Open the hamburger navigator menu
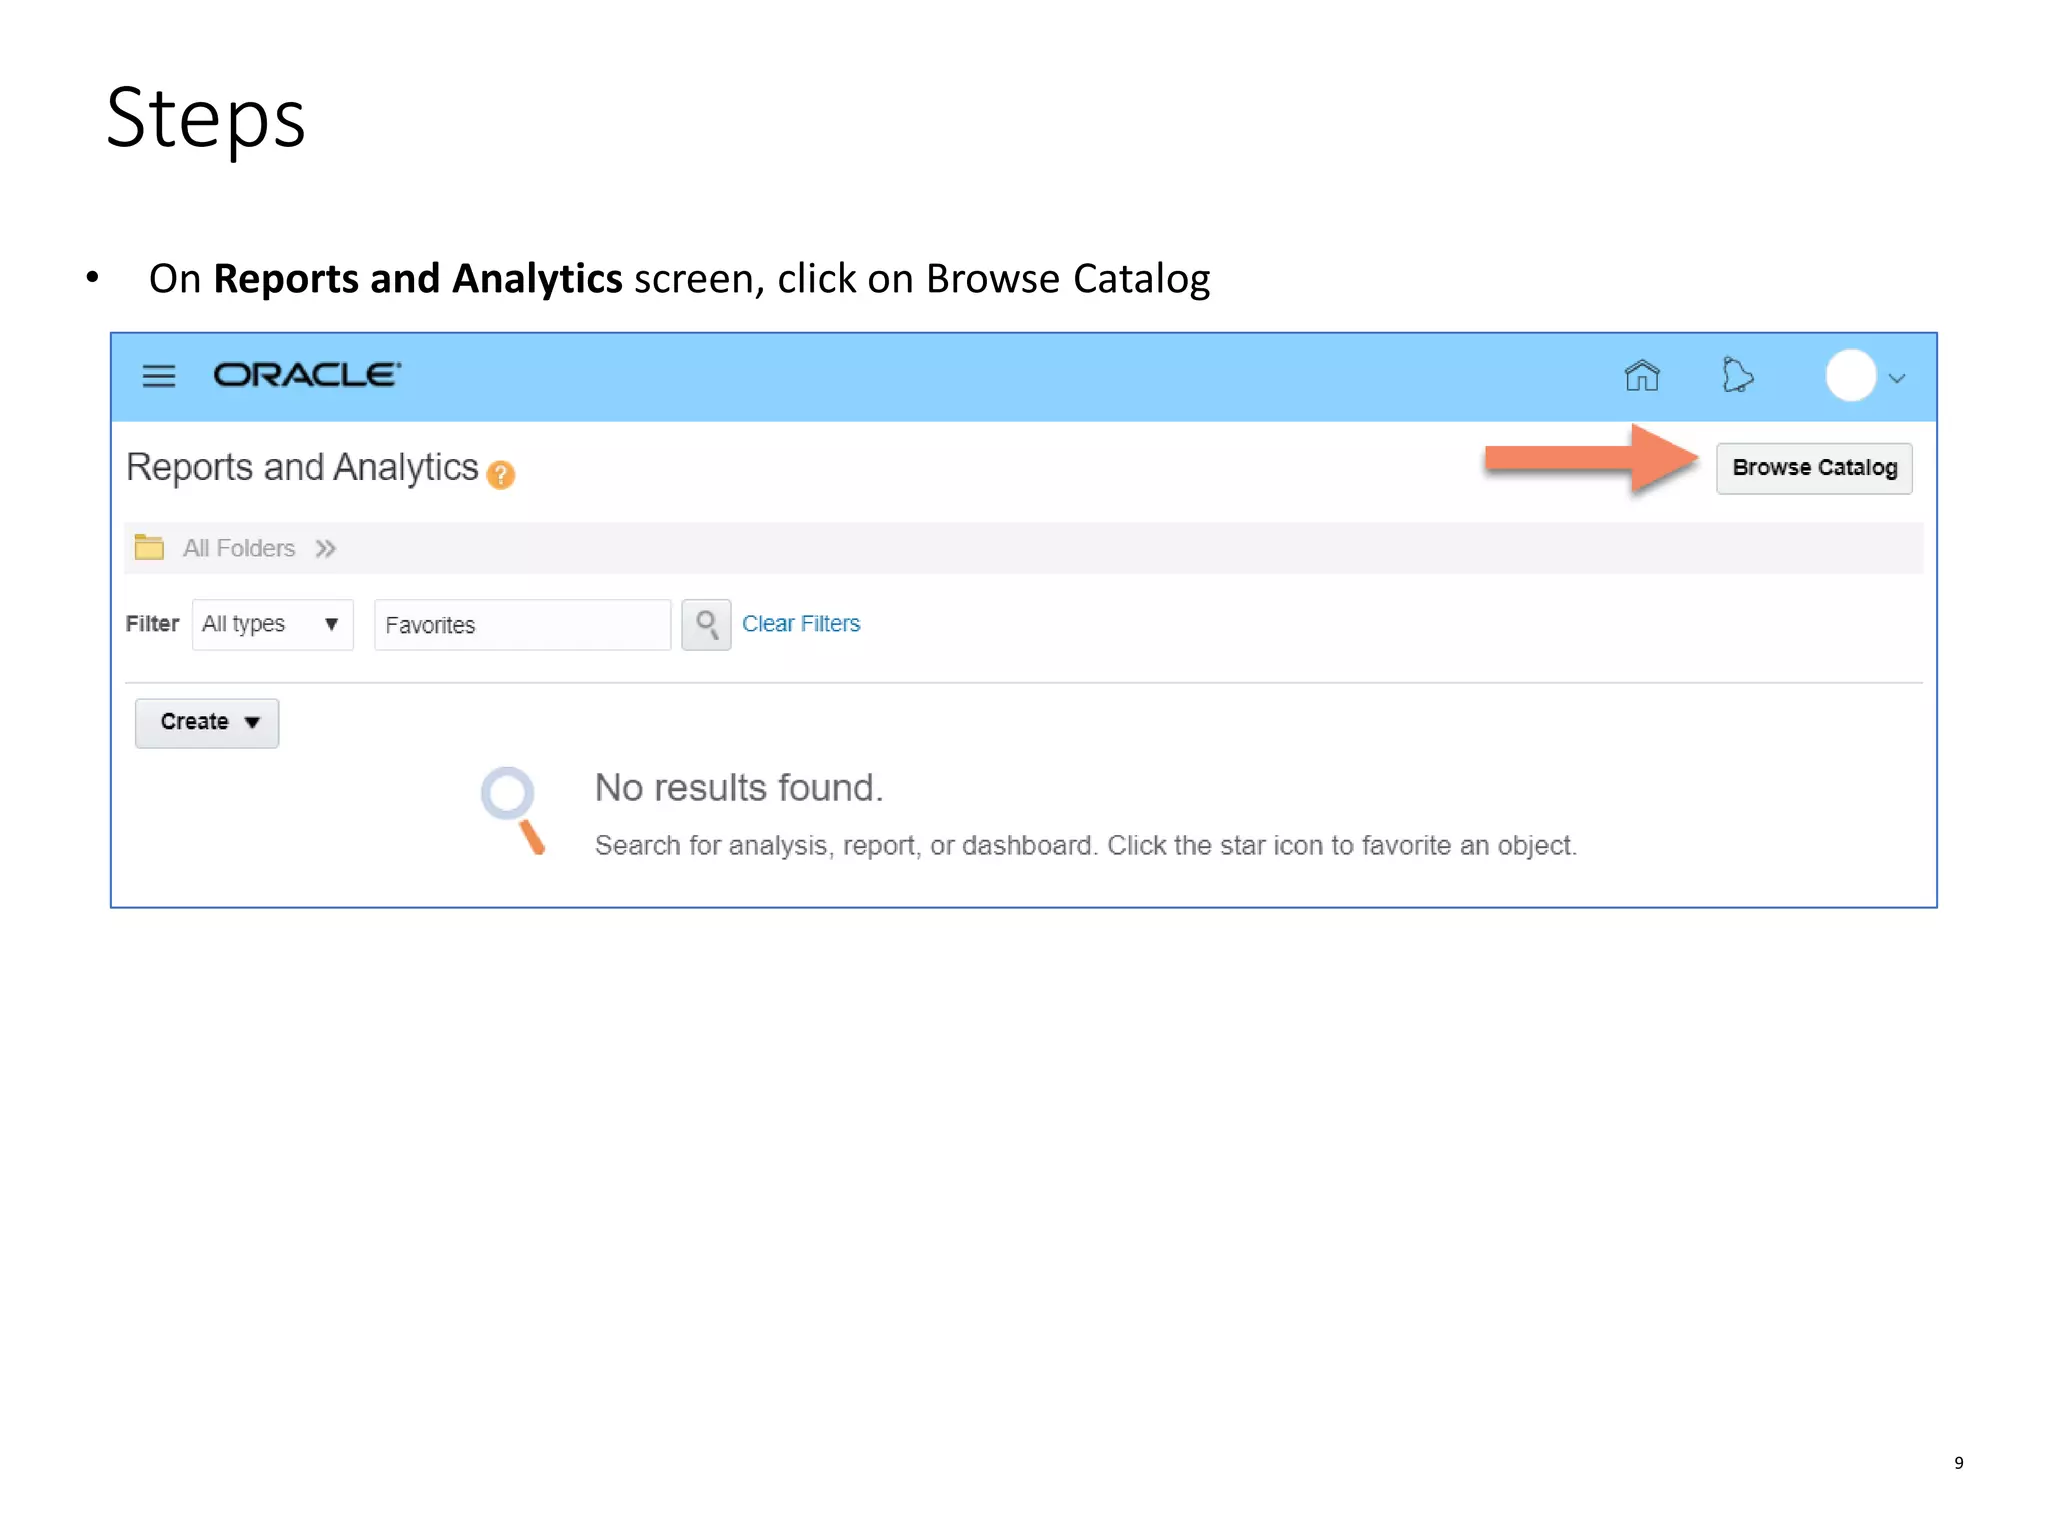This screenshot has height=1536, width=2048. pyautogui.click(x=159, y=376)
